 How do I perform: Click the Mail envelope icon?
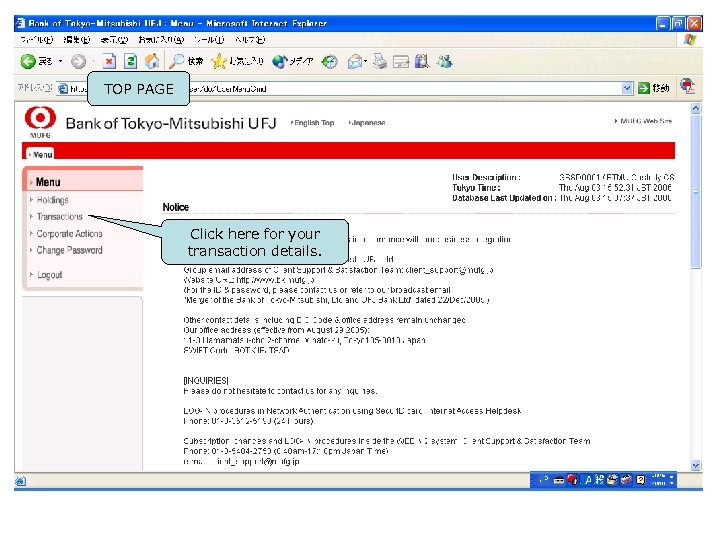[x=354, y=61]
